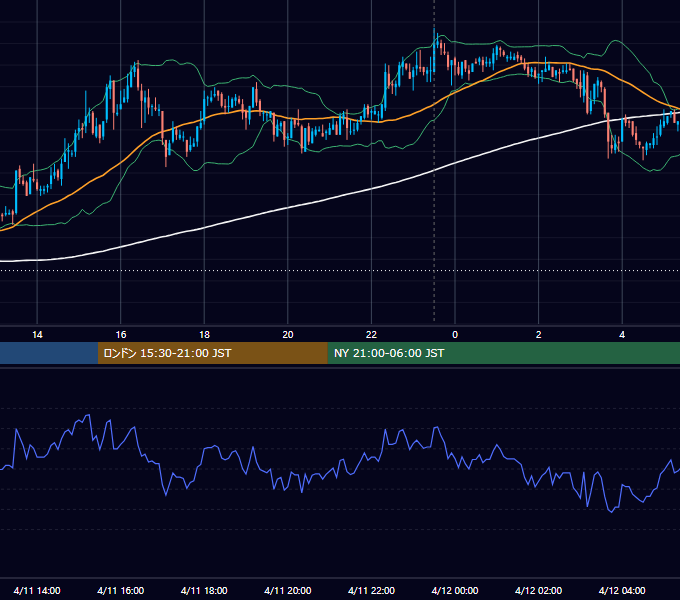Click the 4/11 18:00 time label
The width and height of the screenshot is (680, 600).
(x=204, y=590)
